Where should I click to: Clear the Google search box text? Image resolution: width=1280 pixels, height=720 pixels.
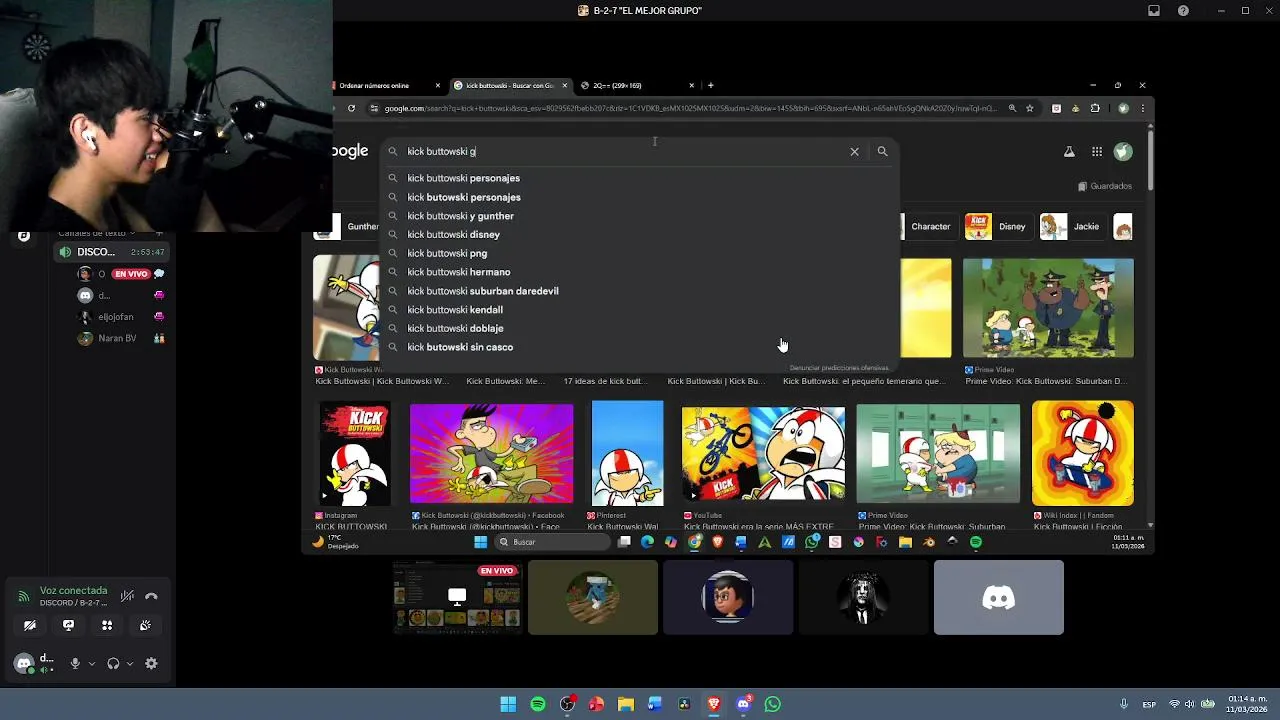point(854,151)
